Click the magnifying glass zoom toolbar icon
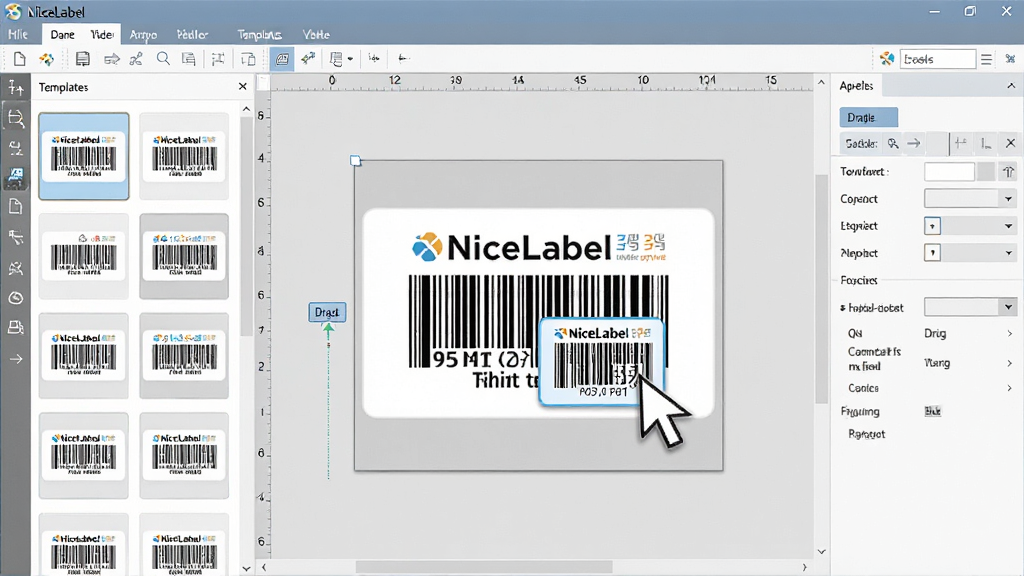 pos(163,59)
